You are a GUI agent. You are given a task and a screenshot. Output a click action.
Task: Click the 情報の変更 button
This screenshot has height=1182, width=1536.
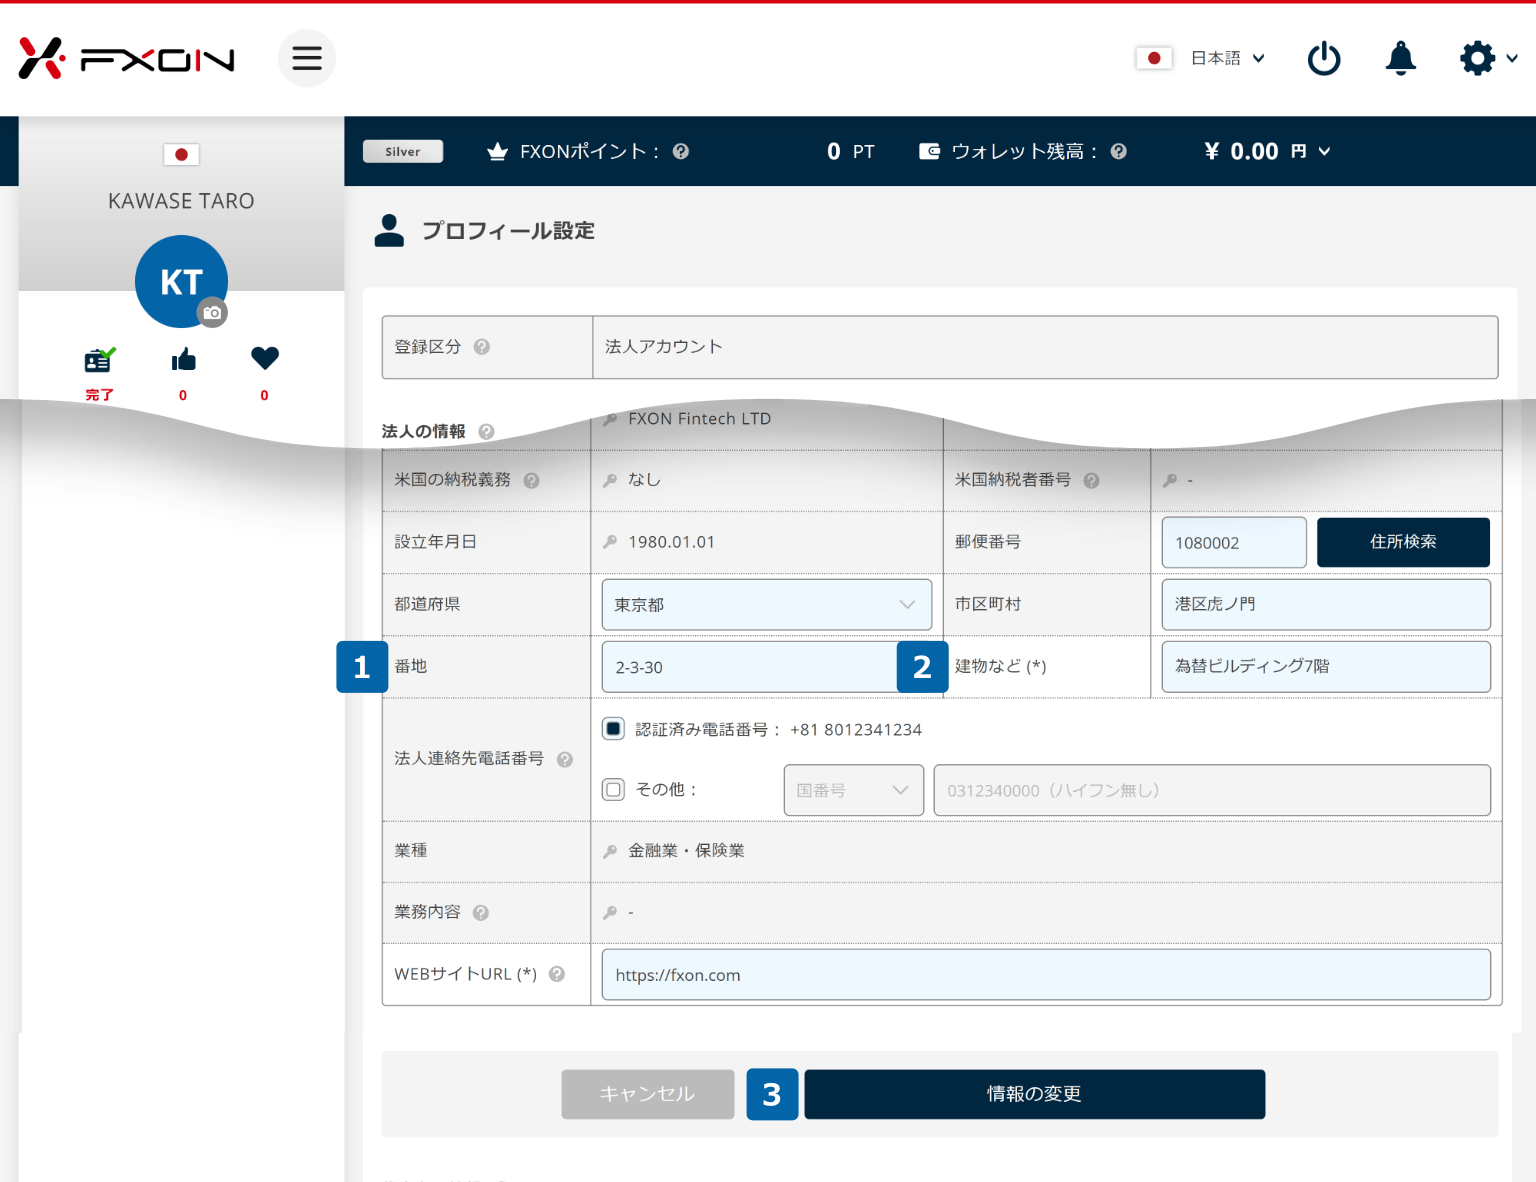[1035, 1094]
